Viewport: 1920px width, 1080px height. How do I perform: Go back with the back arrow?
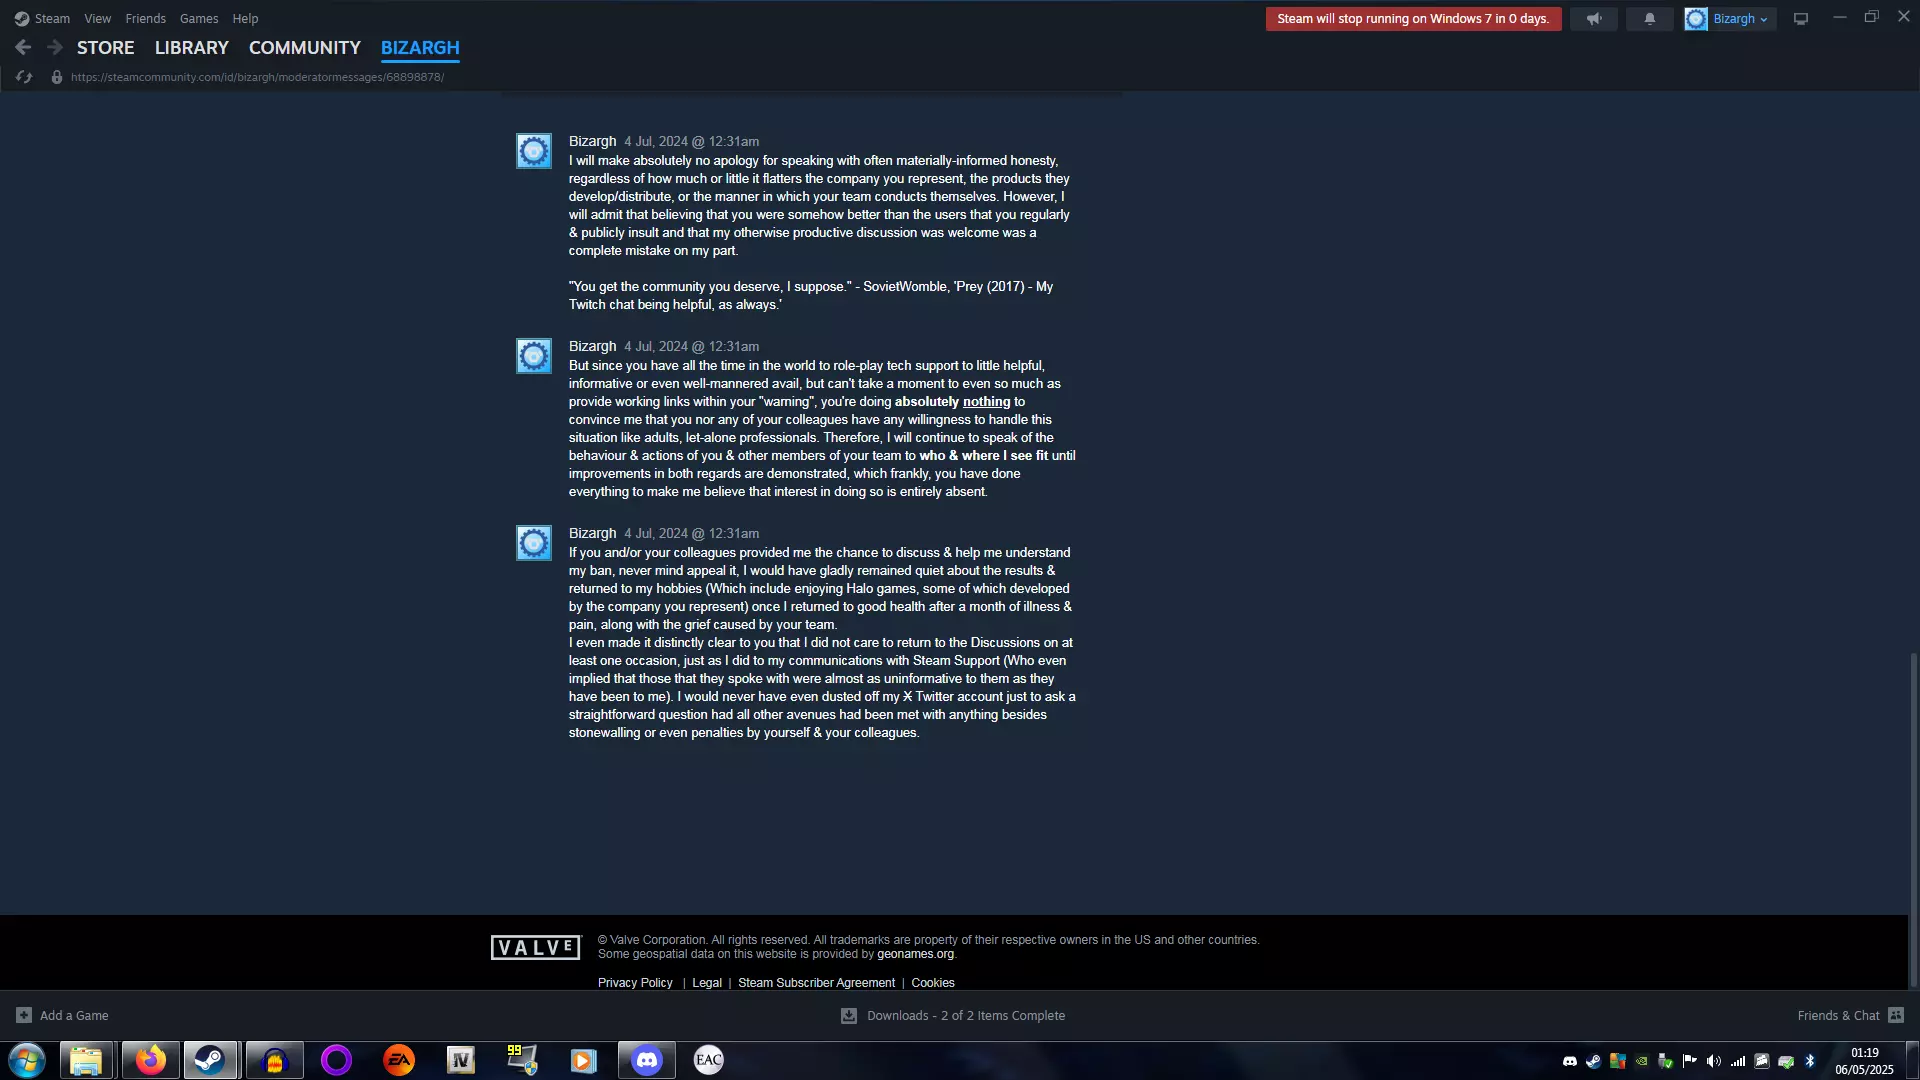[23, 47]
